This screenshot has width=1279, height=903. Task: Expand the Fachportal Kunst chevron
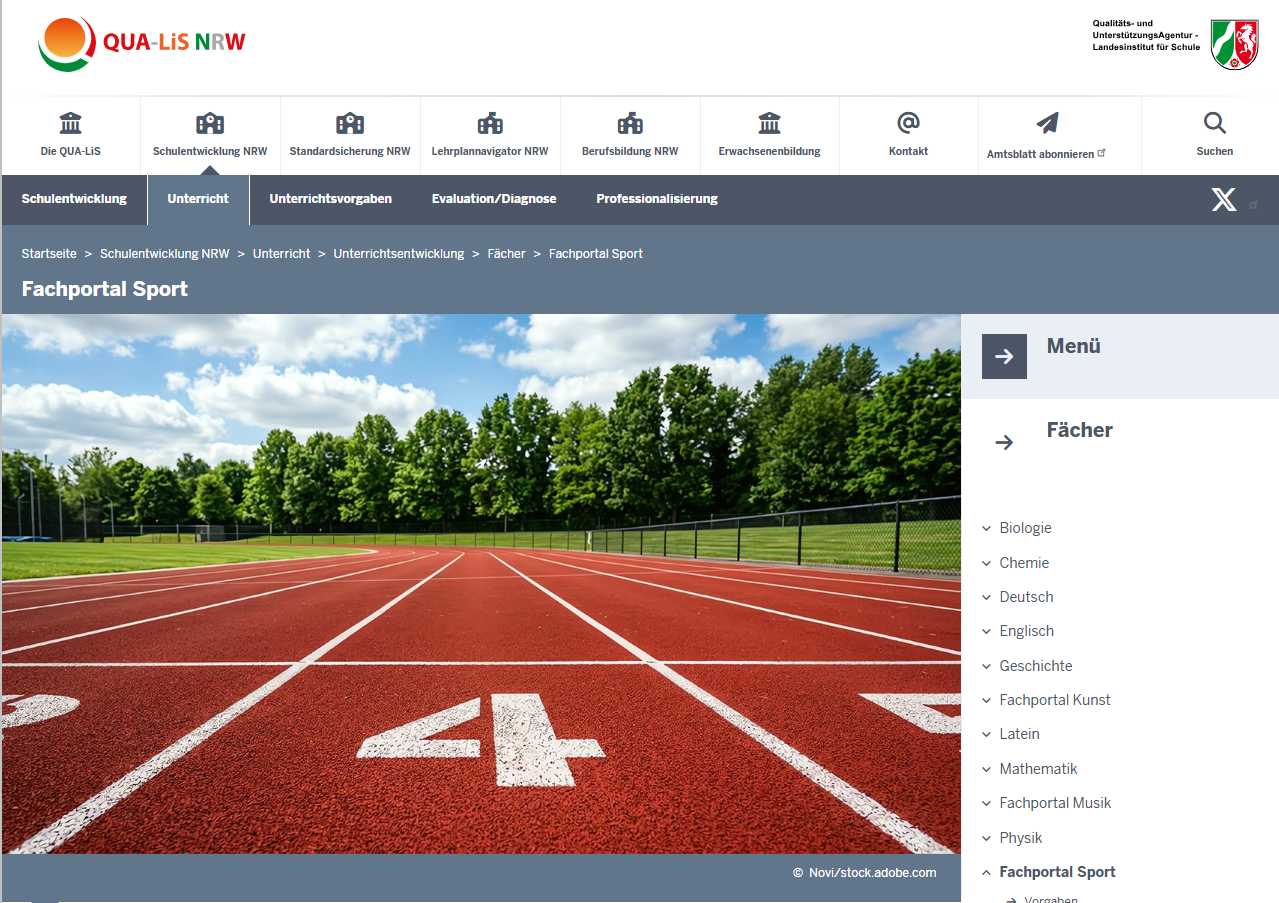(x=986, y=700)
